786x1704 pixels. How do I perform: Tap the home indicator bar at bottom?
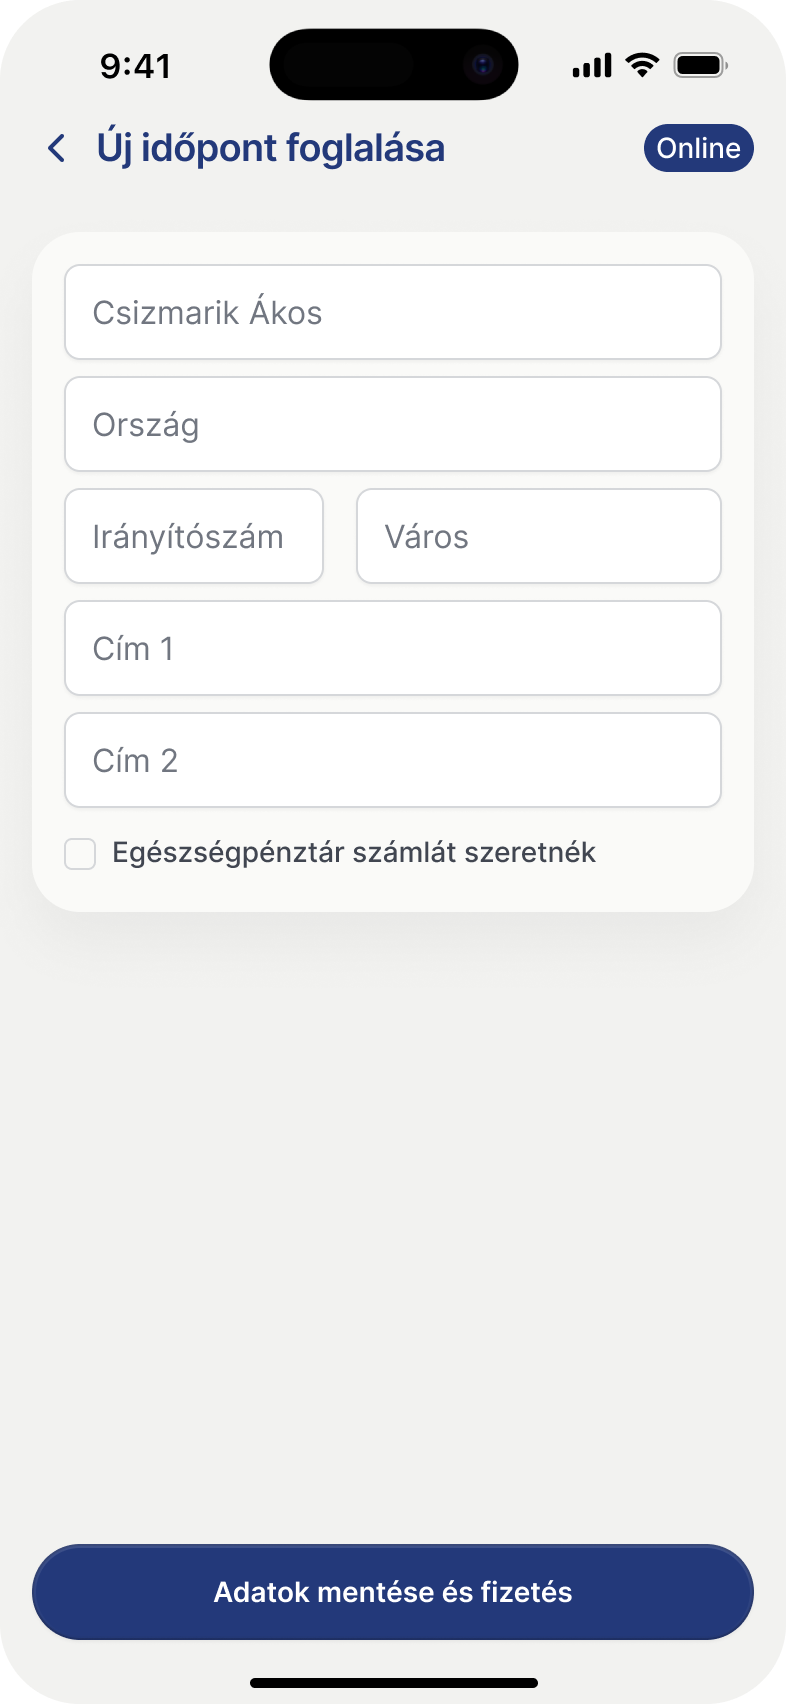coord(393,1683)
